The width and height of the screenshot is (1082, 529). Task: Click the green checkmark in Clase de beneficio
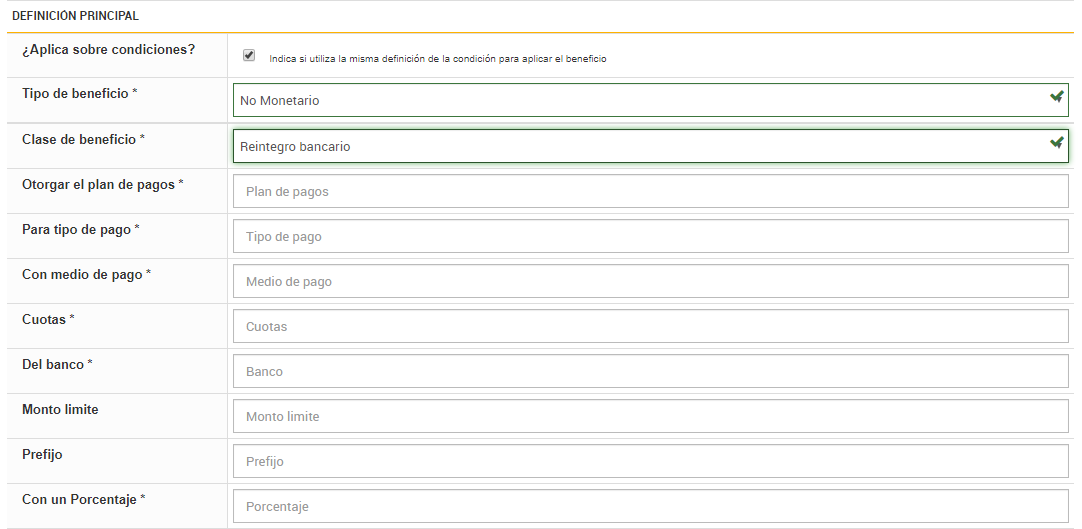pyautogui.click(x=1056, y=143)
